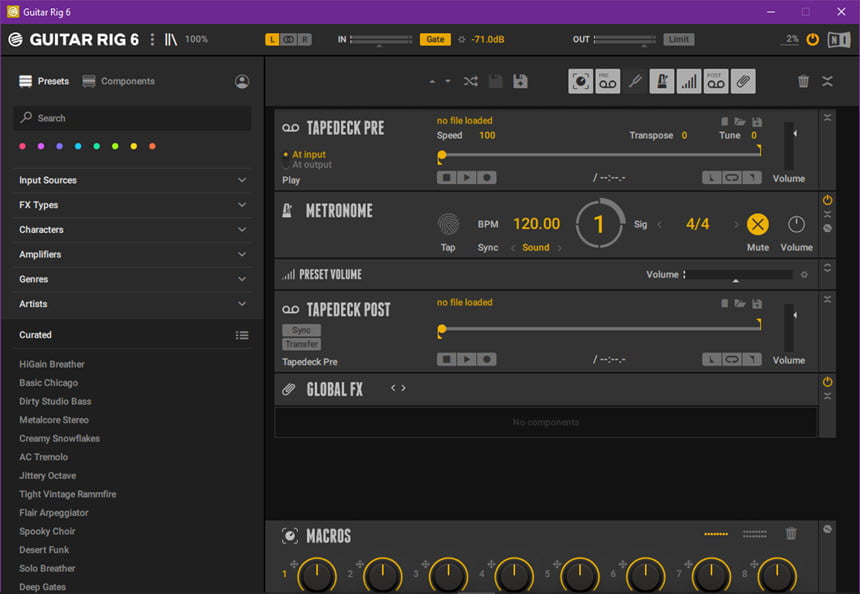Open the user account icon
The image size is (860, 594).
pos(242,82)
